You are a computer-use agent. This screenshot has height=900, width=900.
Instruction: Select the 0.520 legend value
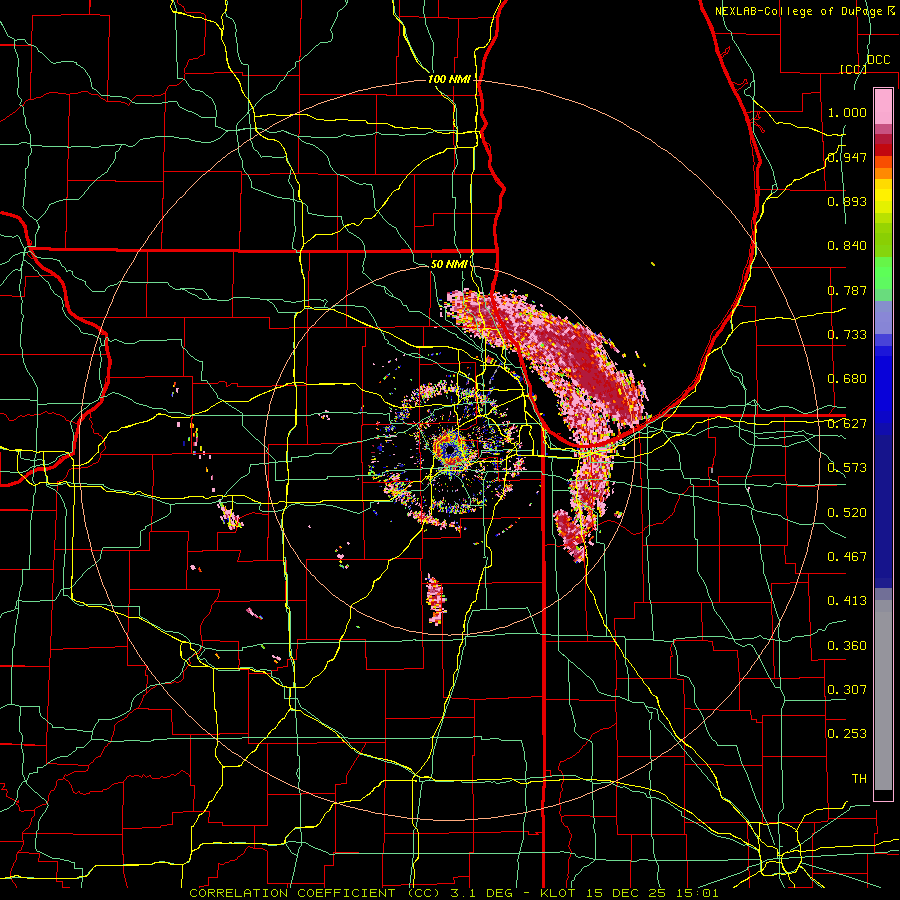tap(847, 513)
